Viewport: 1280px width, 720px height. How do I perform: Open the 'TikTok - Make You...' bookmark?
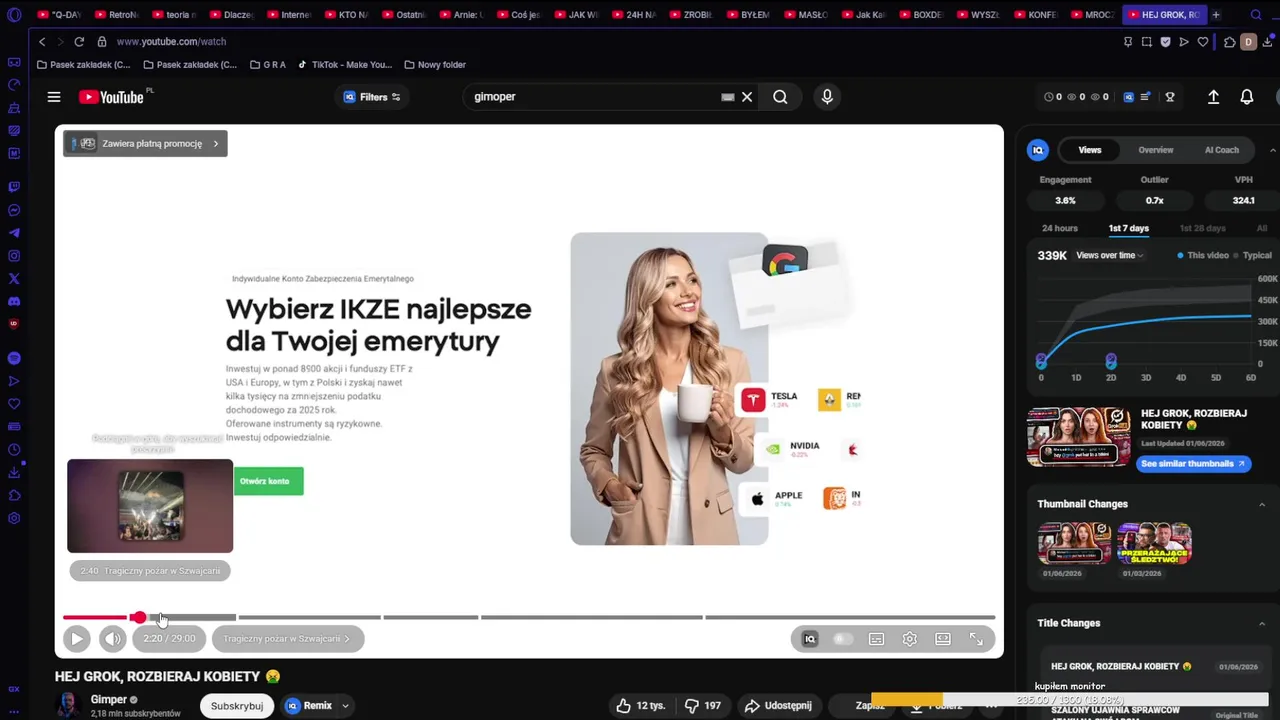345,65
